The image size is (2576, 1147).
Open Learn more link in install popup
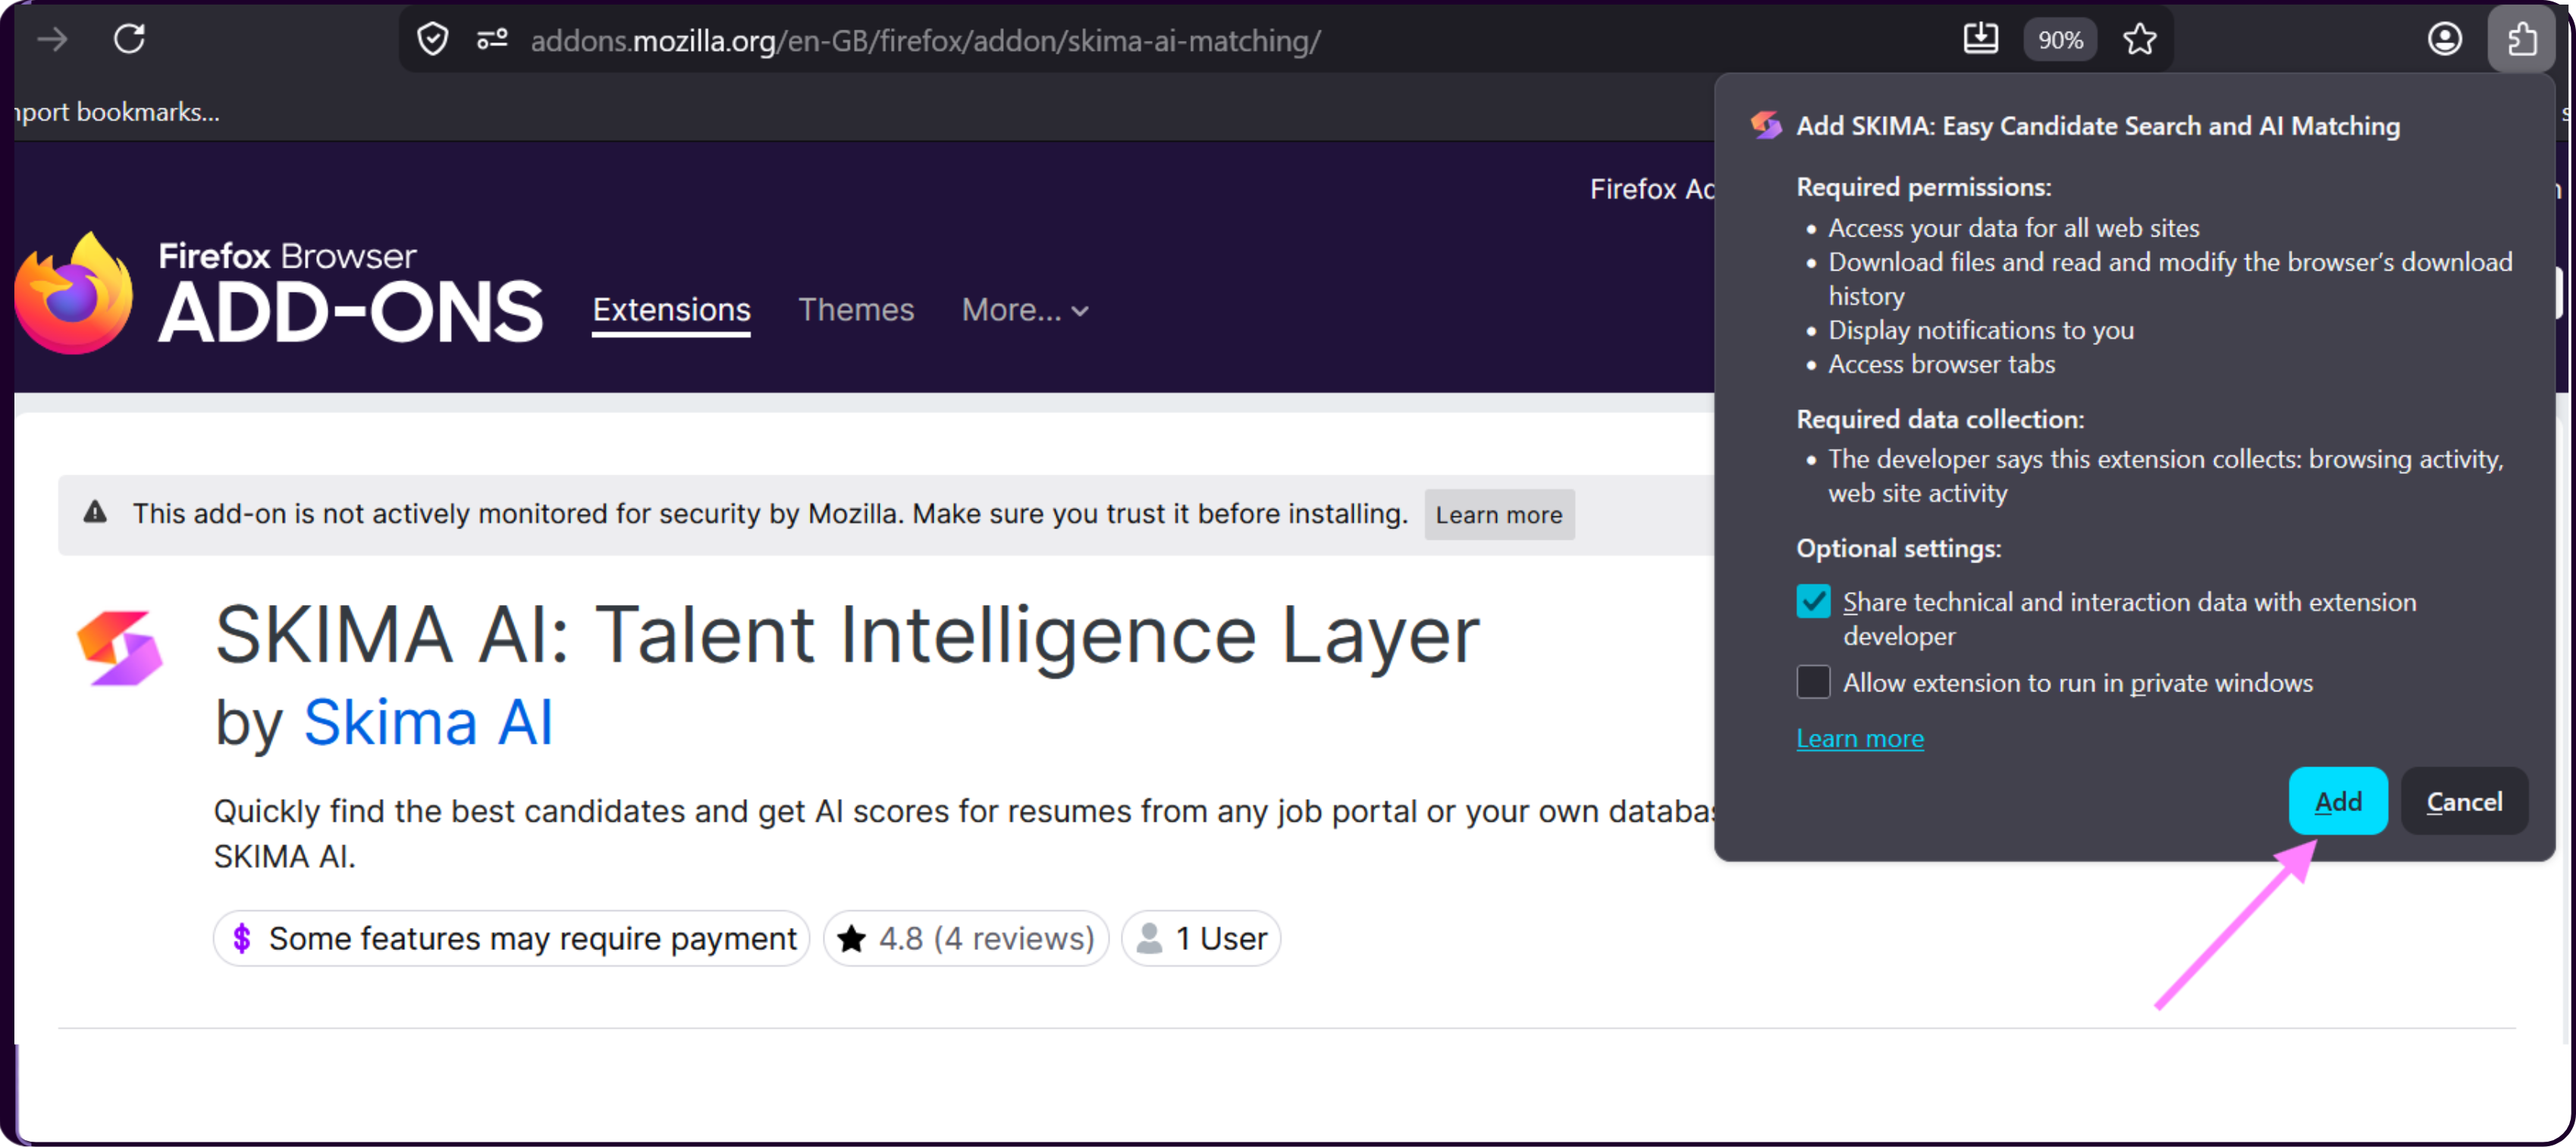coord(1860,738)
